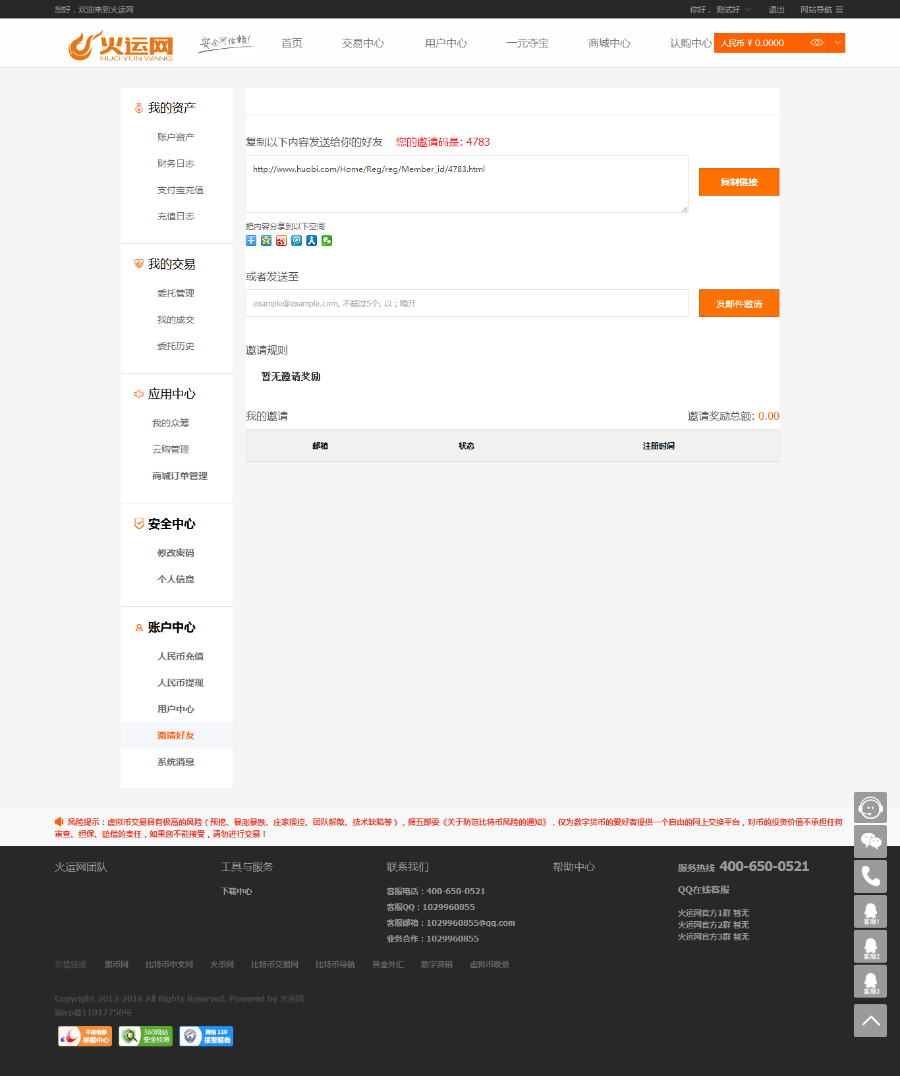900x1076 pixels.
Task: Go to 首页 in main navigation
Action: (292, 43)
